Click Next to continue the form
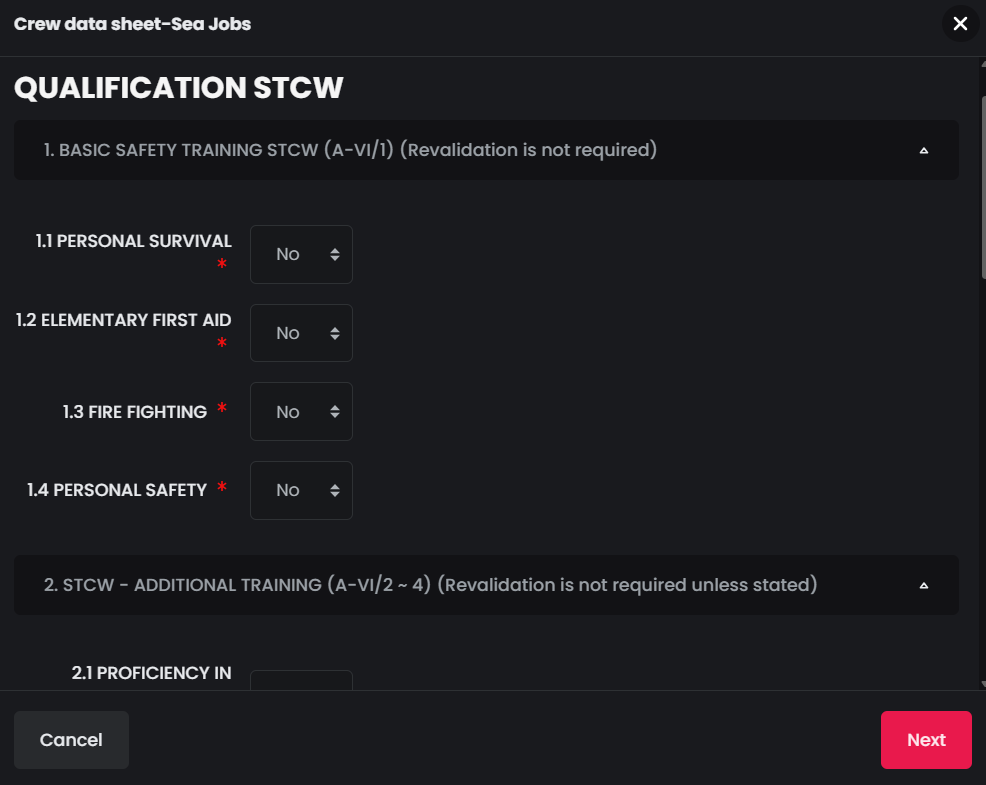This screenshot has width=986, height=785. 926,740
